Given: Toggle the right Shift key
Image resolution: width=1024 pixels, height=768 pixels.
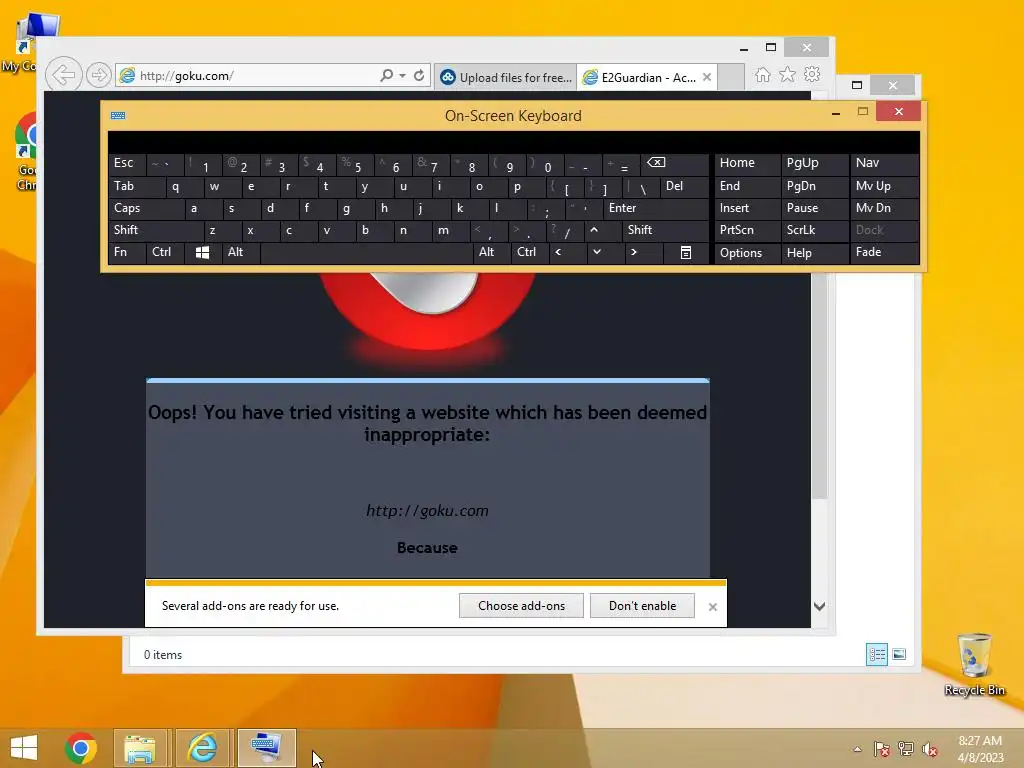Looking at the screenshot, I should coord(665,230).
